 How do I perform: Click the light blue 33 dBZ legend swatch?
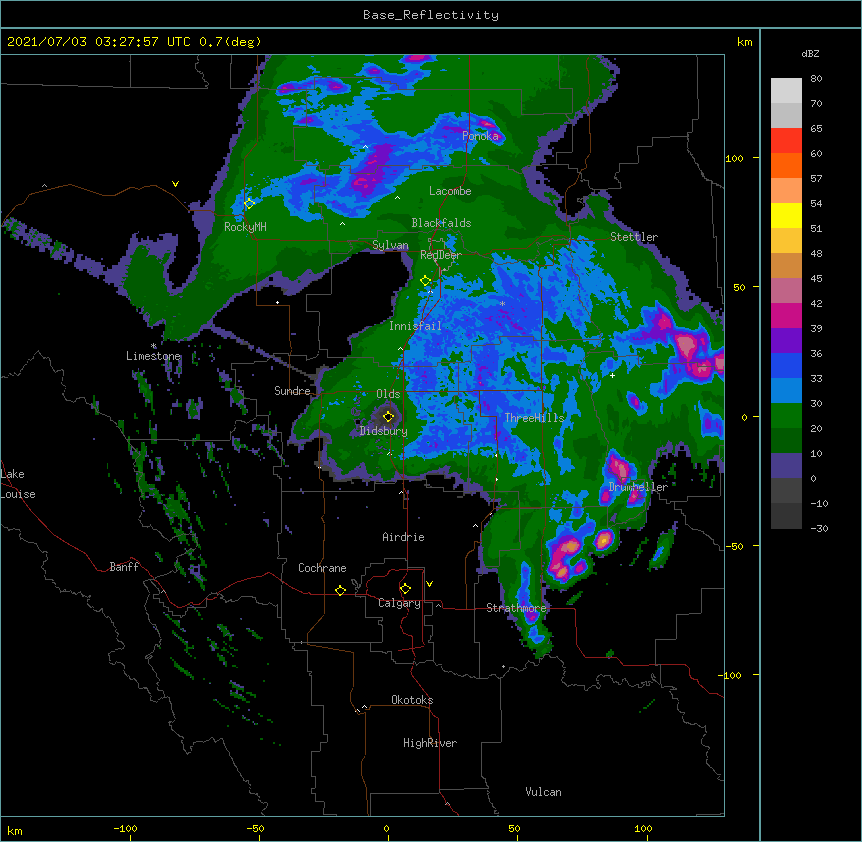click(786, 390)
